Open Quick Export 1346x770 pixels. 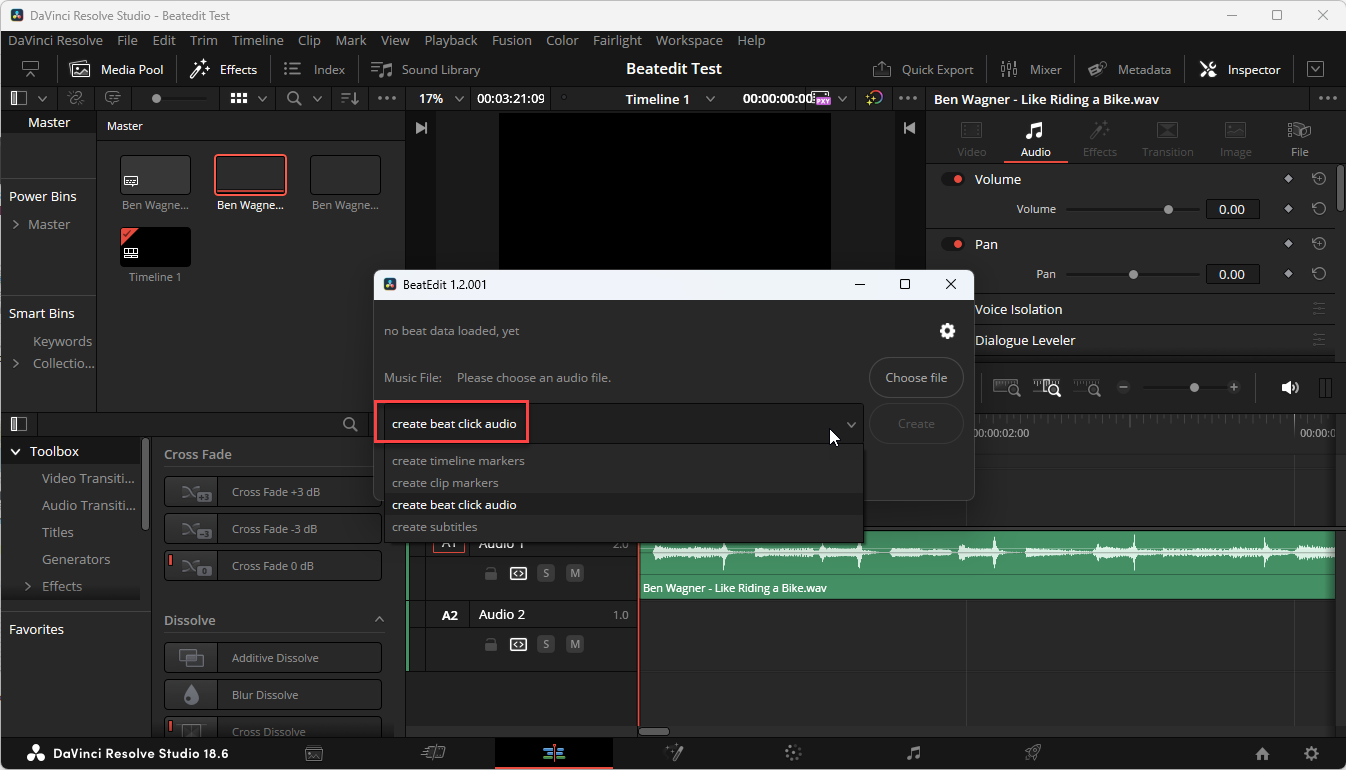[x=923, y=69]
